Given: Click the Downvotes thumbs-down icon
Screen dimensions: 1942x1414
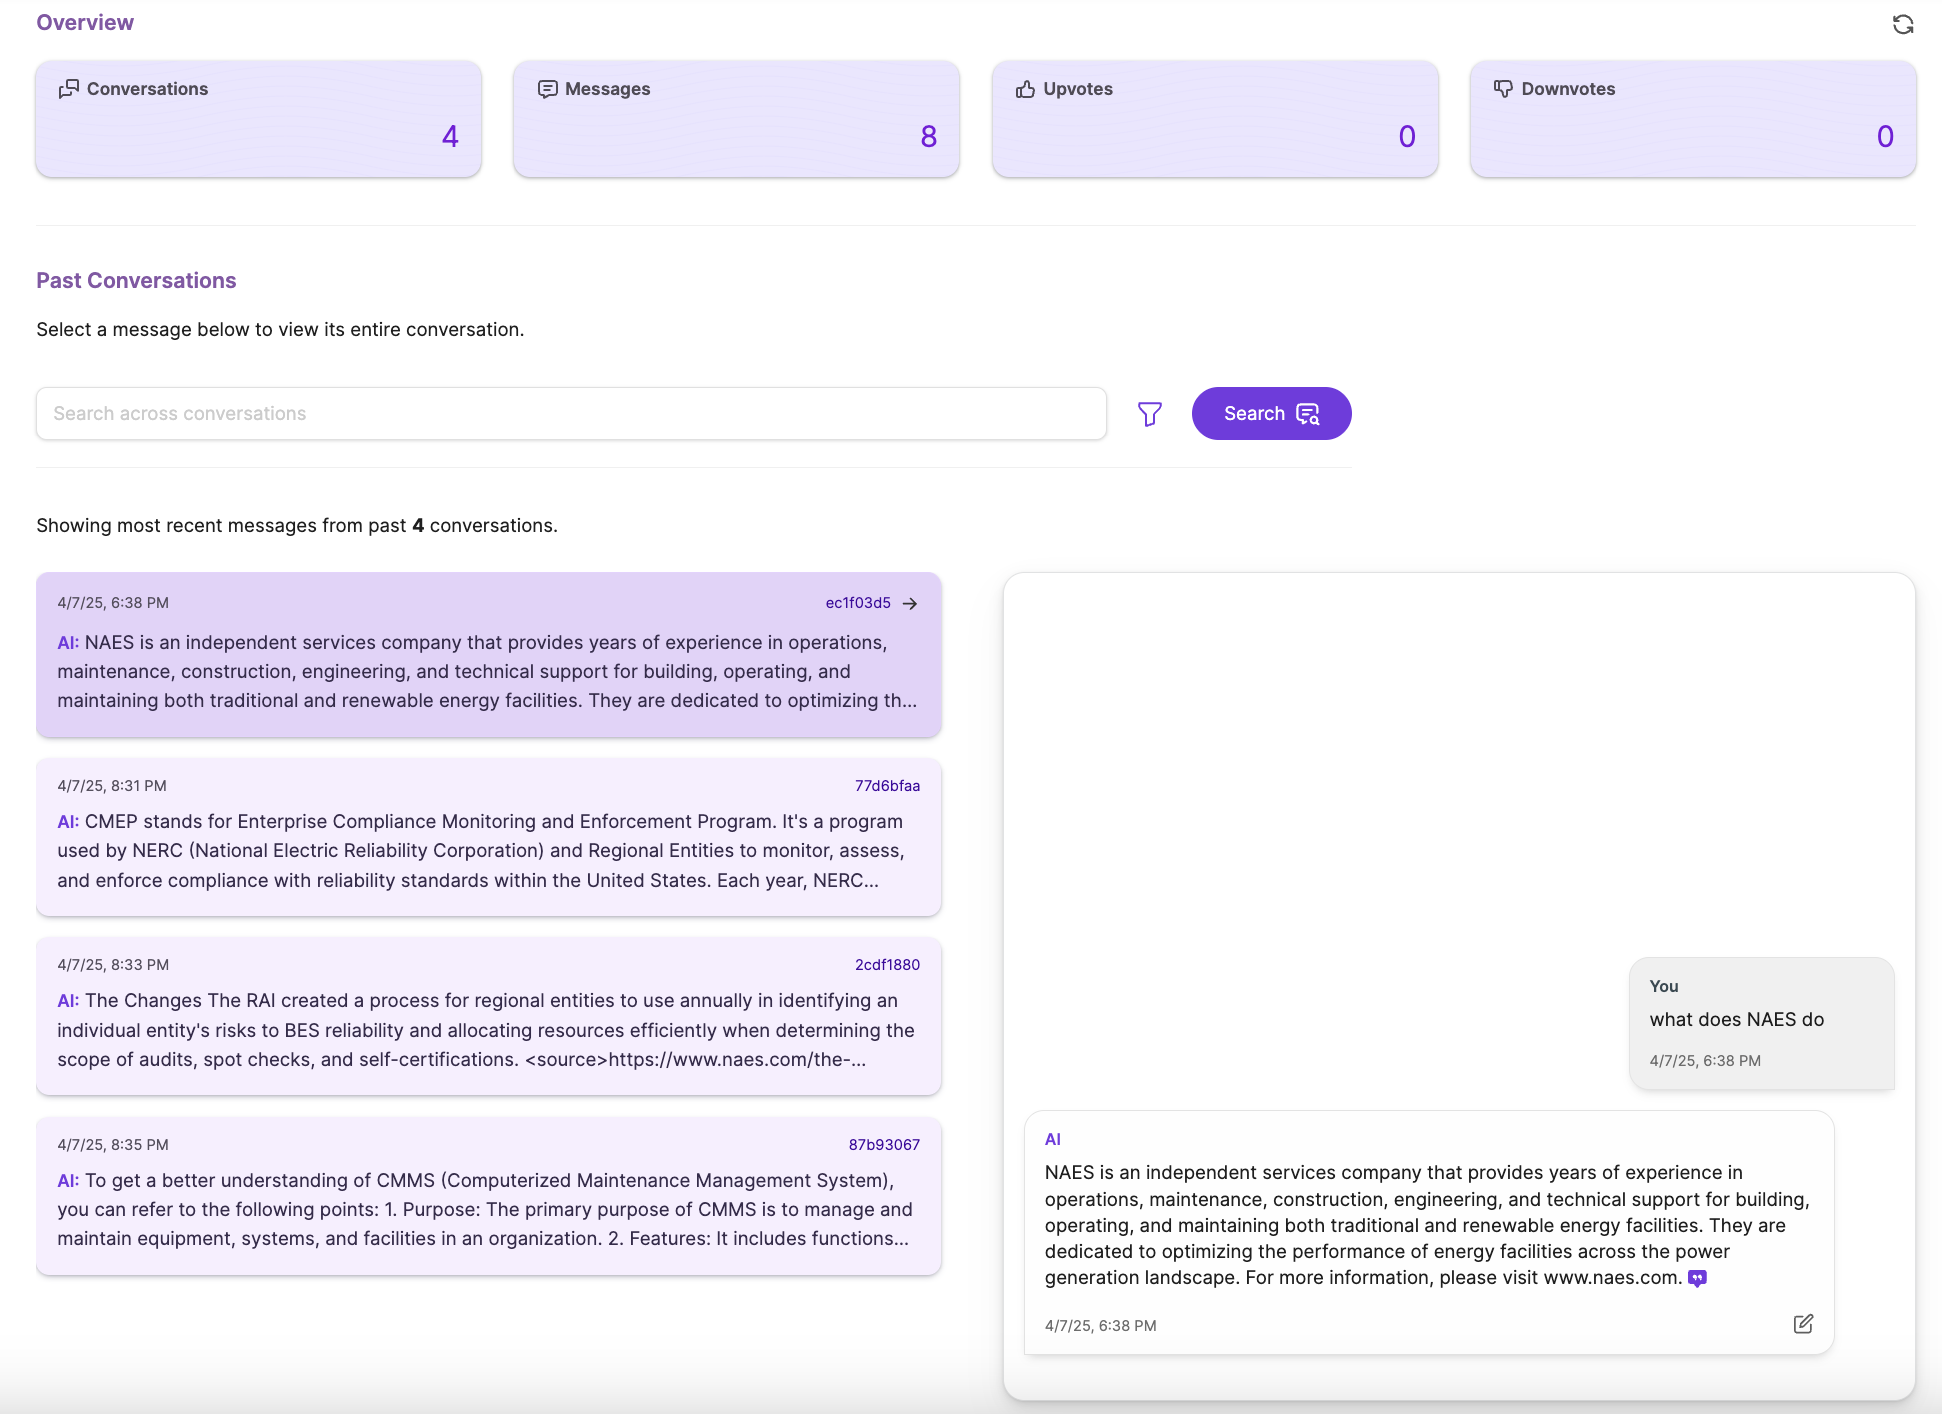Looking at the screenshot, I should pos(1503,89).
